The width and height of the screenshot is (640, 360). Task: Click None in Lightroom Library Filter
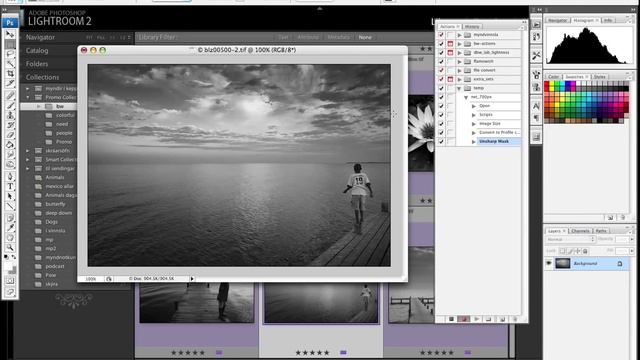365,37
